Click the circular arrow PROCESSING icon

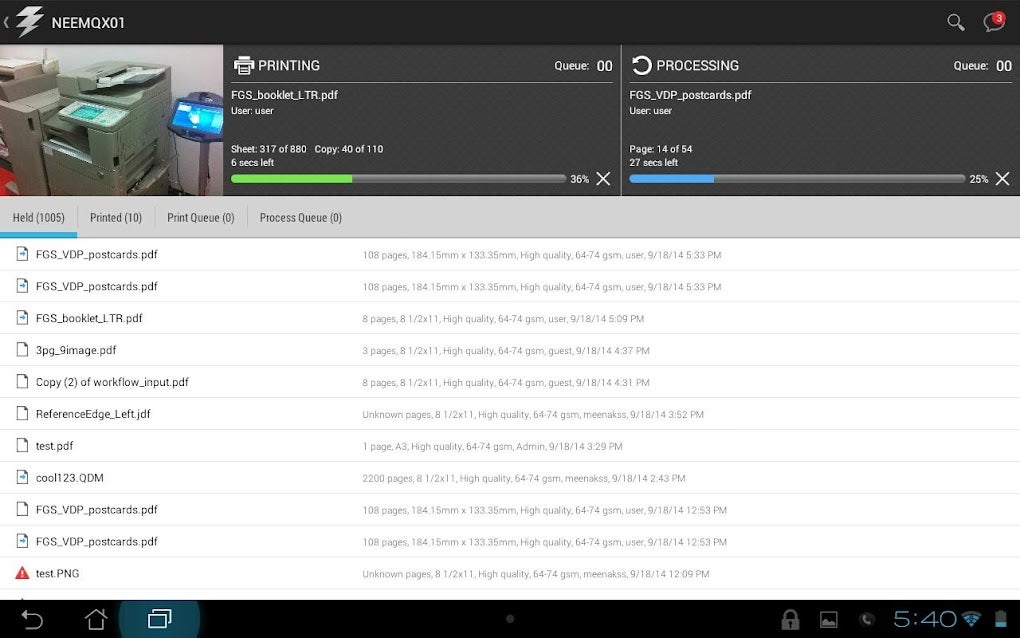click(641, 65)
